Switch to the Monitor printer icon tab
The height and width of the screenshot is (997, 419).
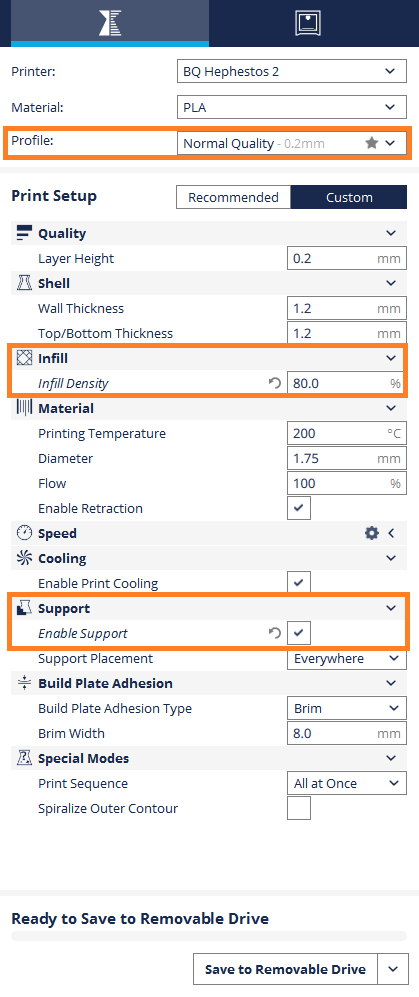(308, 23)
